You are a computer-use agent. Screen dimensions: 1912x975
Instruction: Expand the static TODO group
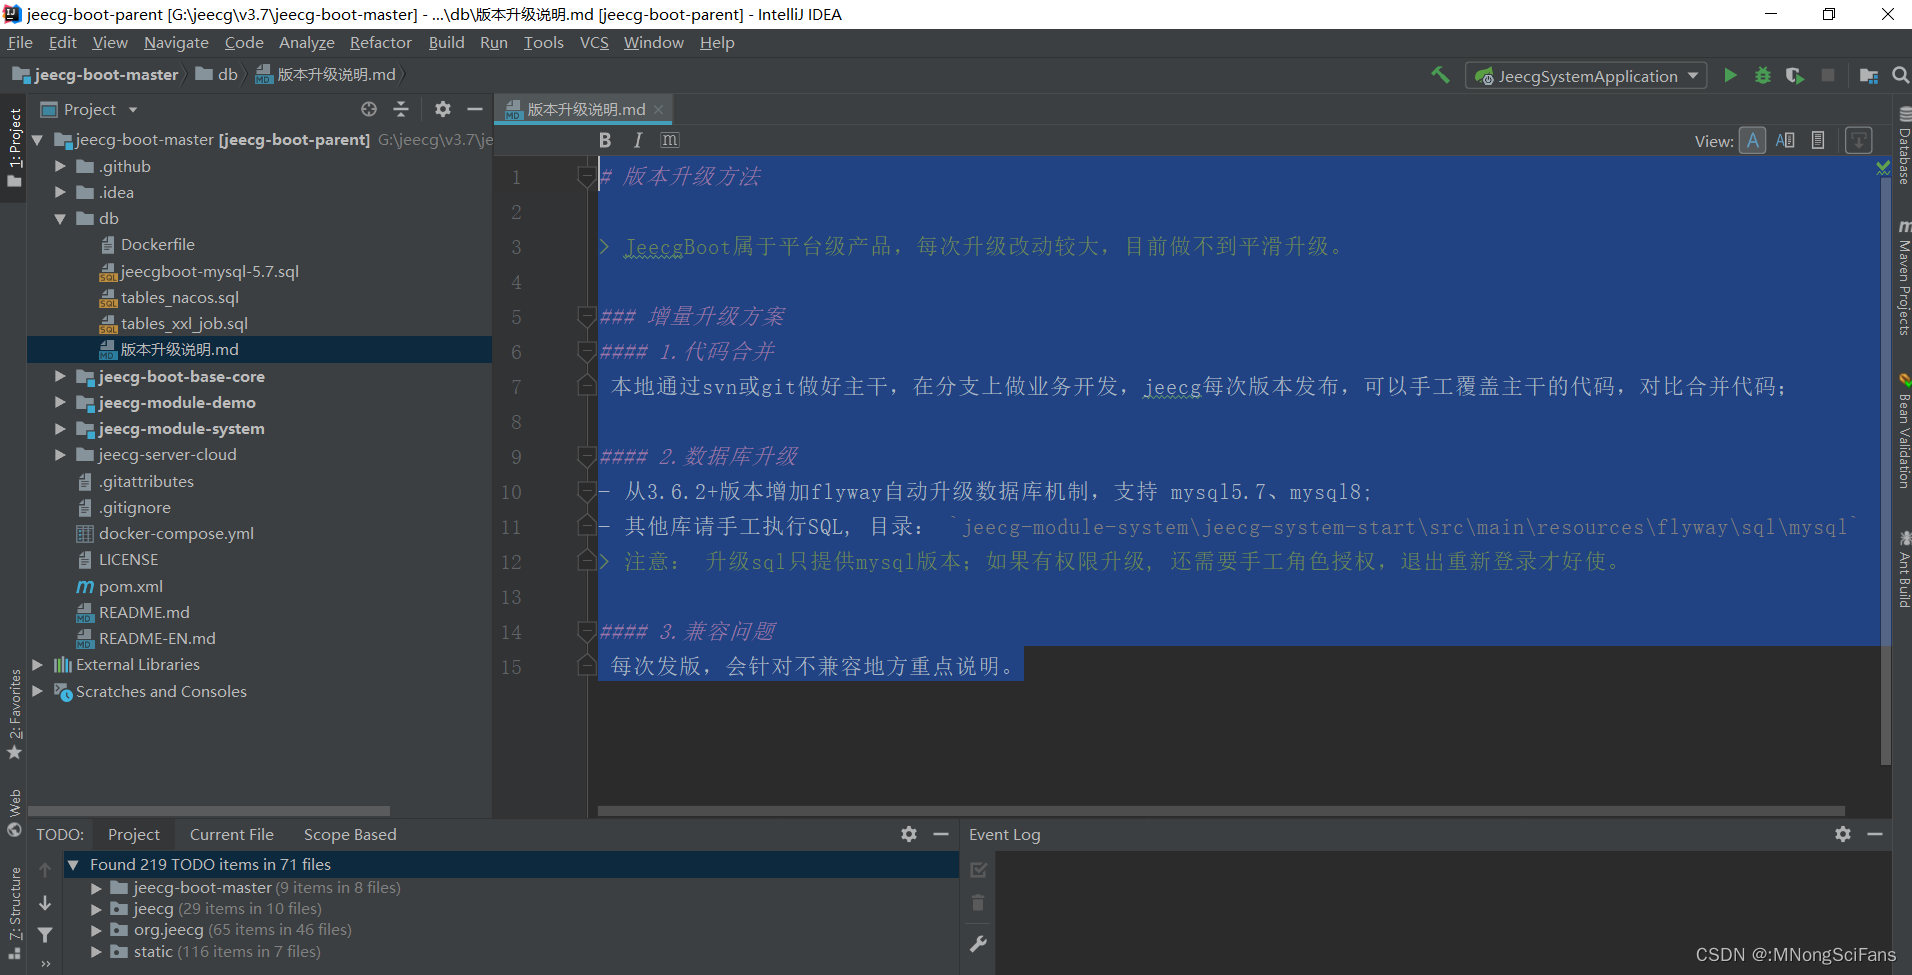point(96,951)
